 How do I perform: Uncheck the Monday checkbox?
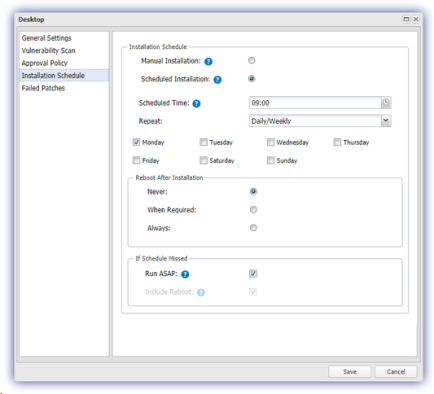[136, 142]
